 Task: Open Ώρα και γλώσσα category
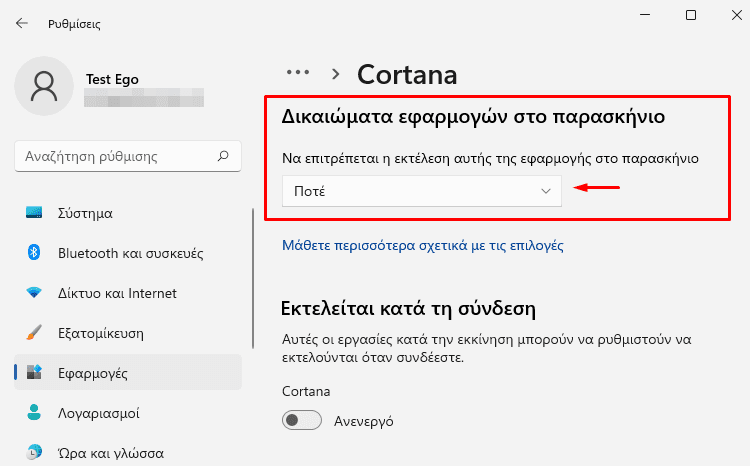128,453
